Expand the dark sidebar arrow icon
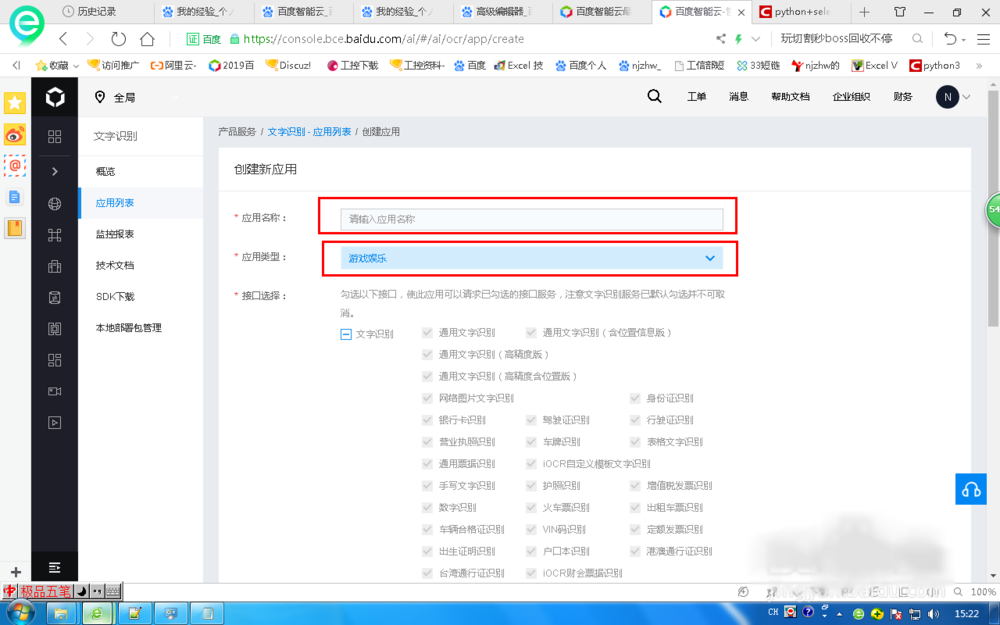This screenshot has width=1000, height=625. (55, 171)
